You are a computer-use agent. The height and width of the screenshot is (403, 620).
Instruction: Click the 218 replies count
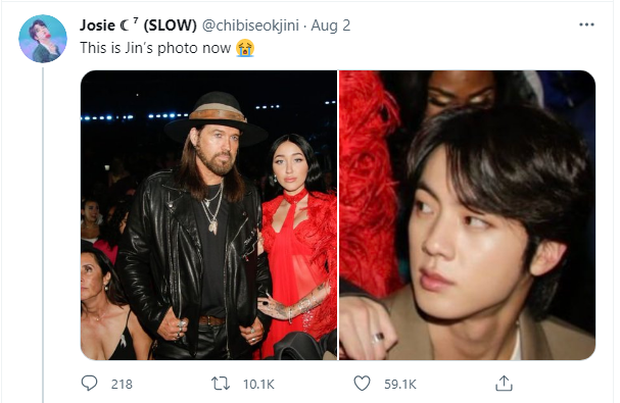pyautogui.click(x=122, y=384)
